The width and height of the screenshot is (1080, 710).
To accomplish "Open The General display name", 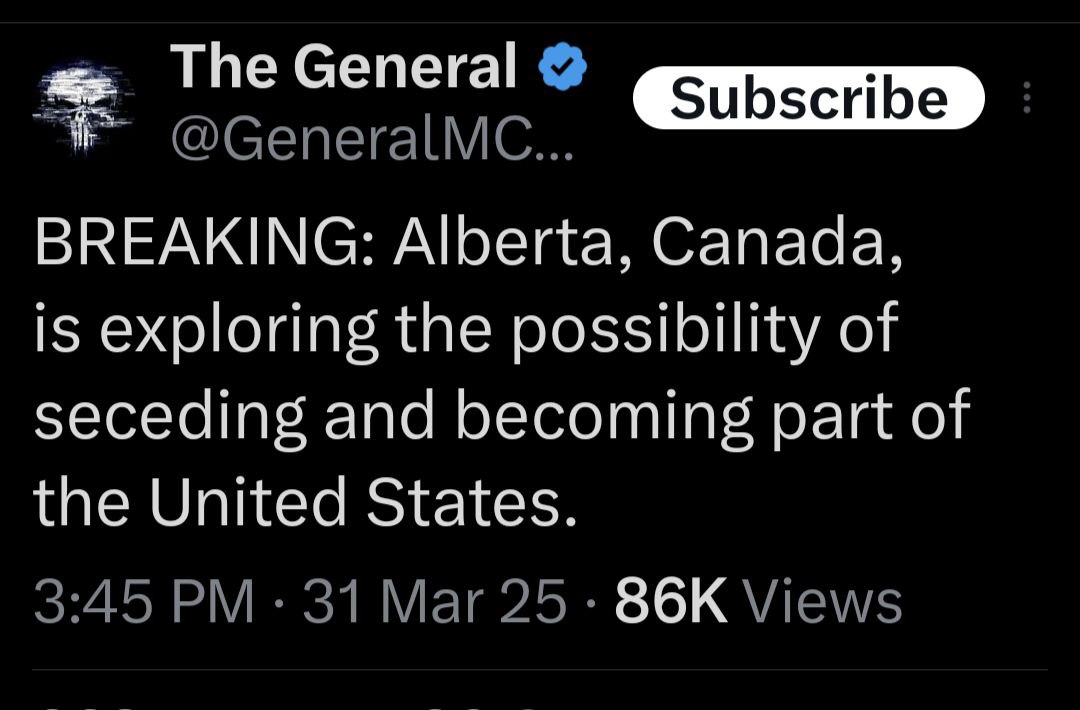I will coord(344,67).
